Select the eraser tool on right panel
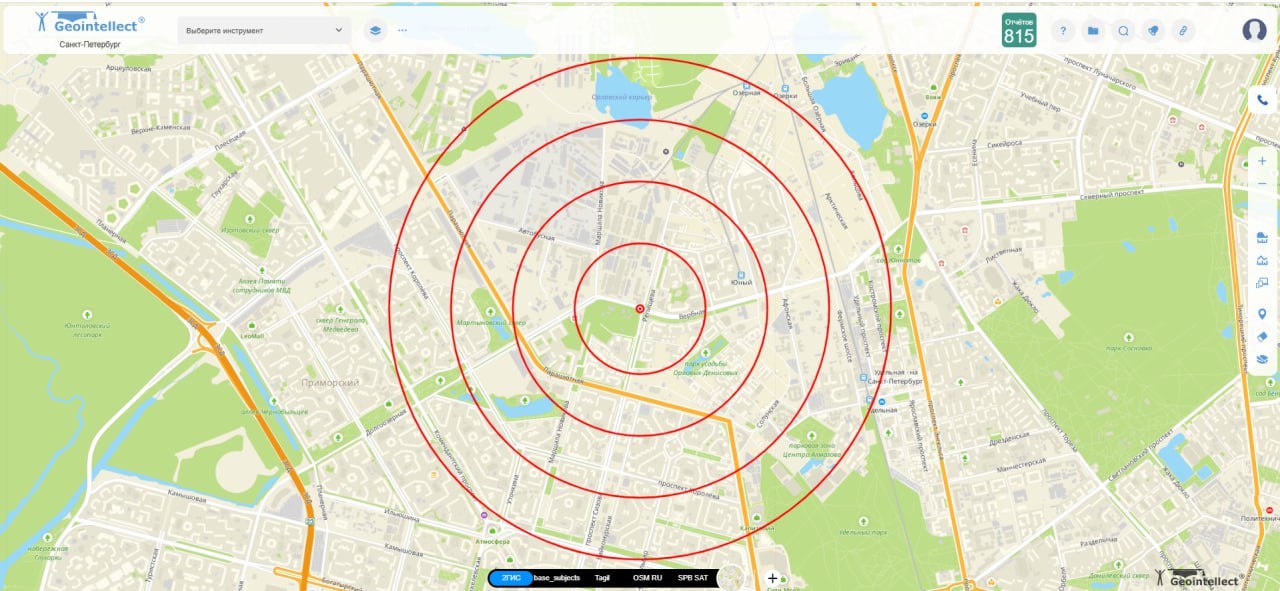The width and height of the screenshot is (1280, 591). 1262,337
